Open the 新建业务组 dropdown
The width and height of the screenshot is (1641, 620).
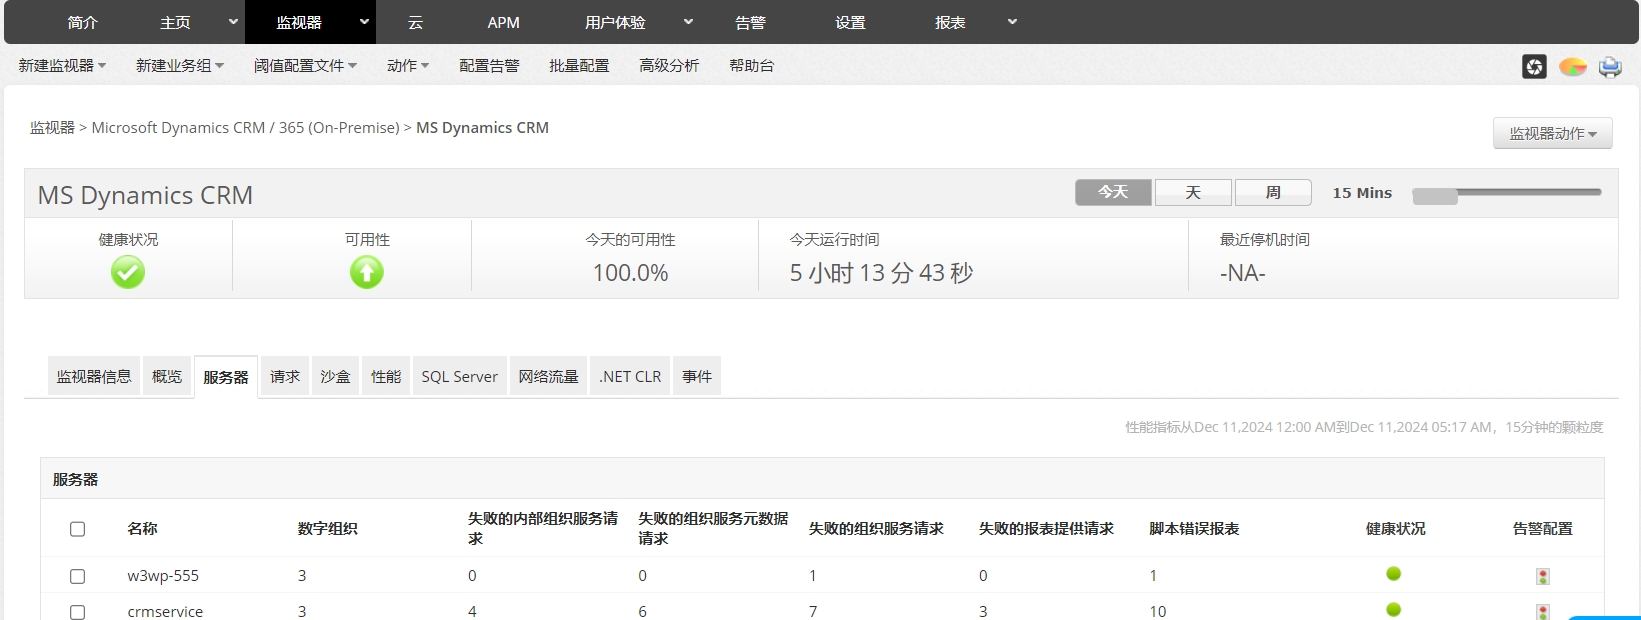click(180, 66)
